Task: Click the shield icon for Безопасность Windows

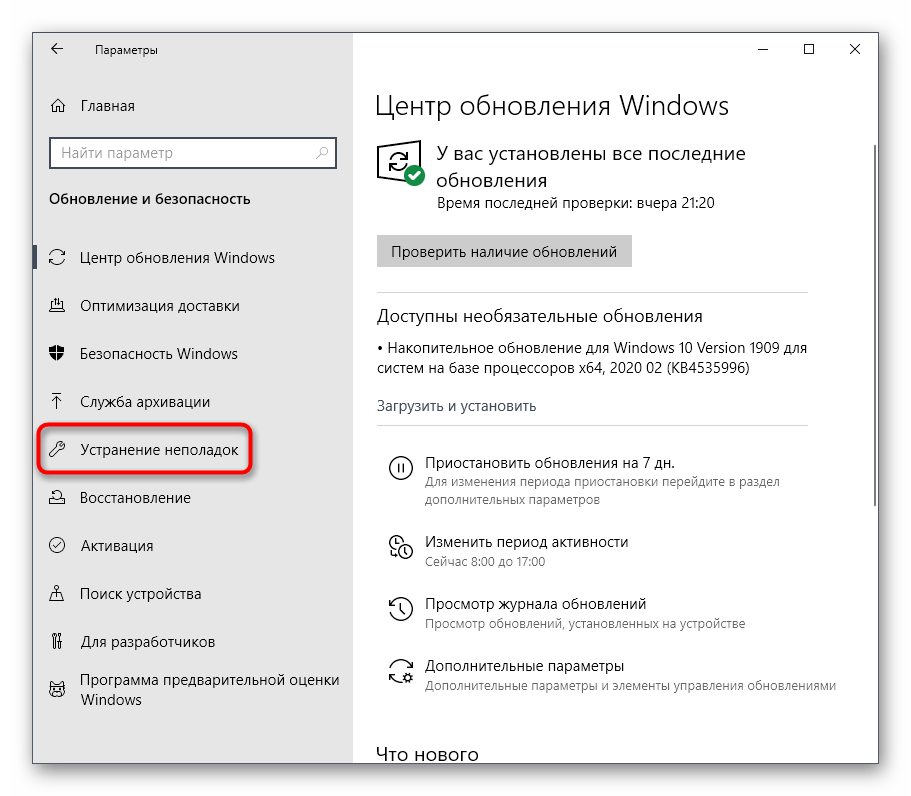Action: (x=59, y=354)
